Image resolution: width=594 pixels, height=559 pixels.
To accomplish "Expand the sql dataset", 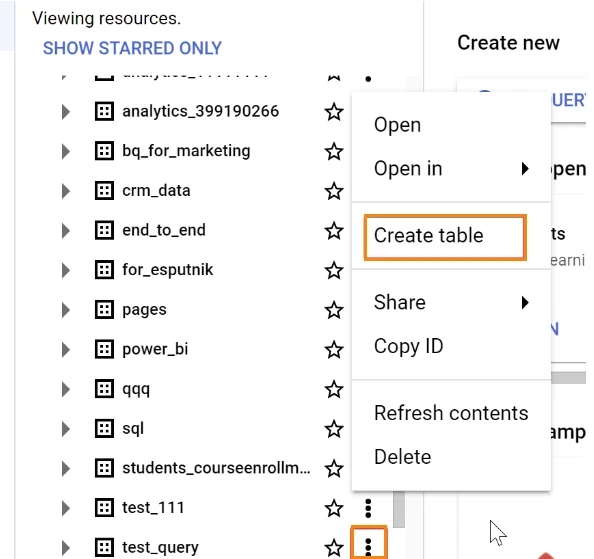I will pos(66,429).
